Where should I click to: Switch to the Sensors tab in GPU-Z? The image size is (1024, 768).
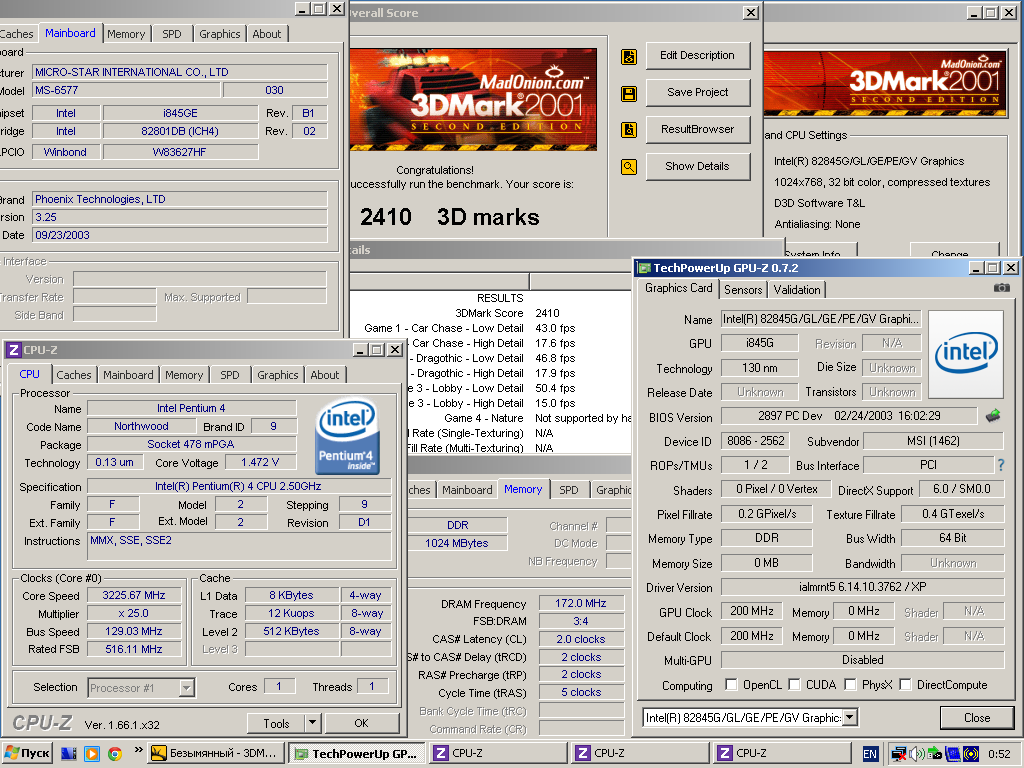coord(743,289)
